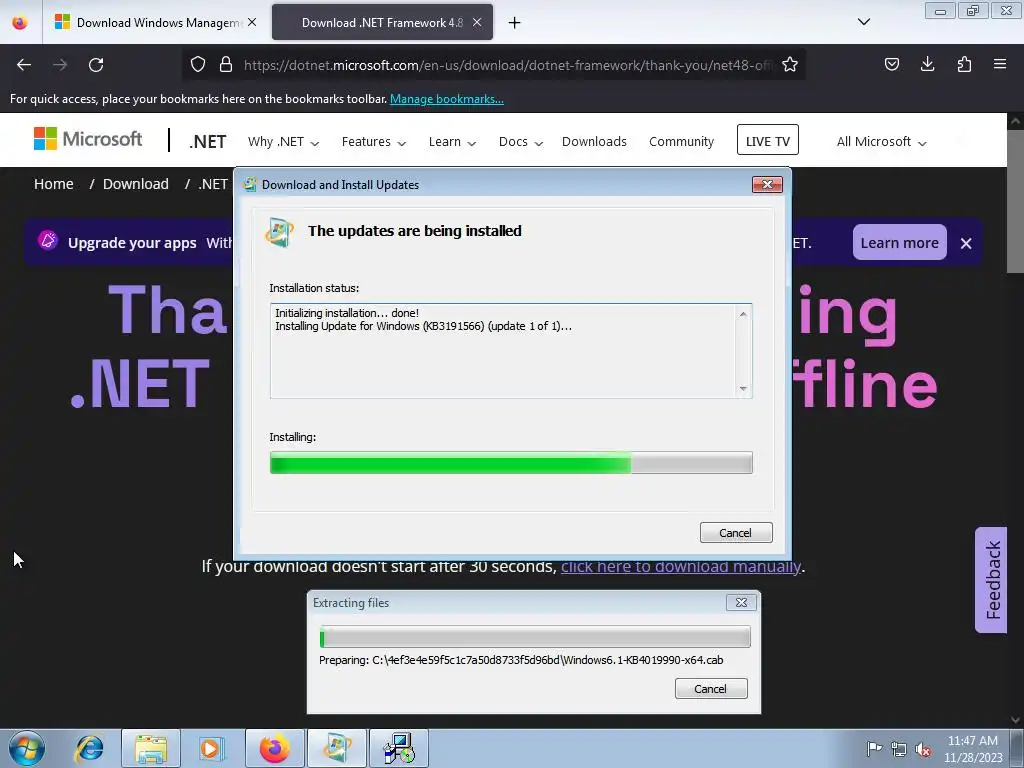Click the Microsoft logo

[88, 138]
